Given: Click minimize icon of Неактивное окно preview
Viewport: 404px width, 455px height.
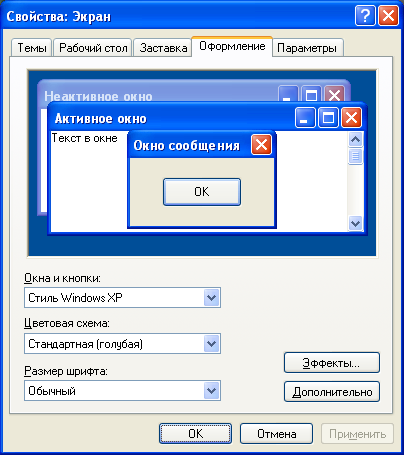Looking at the screenshot, I should click(x=288, y=94).
